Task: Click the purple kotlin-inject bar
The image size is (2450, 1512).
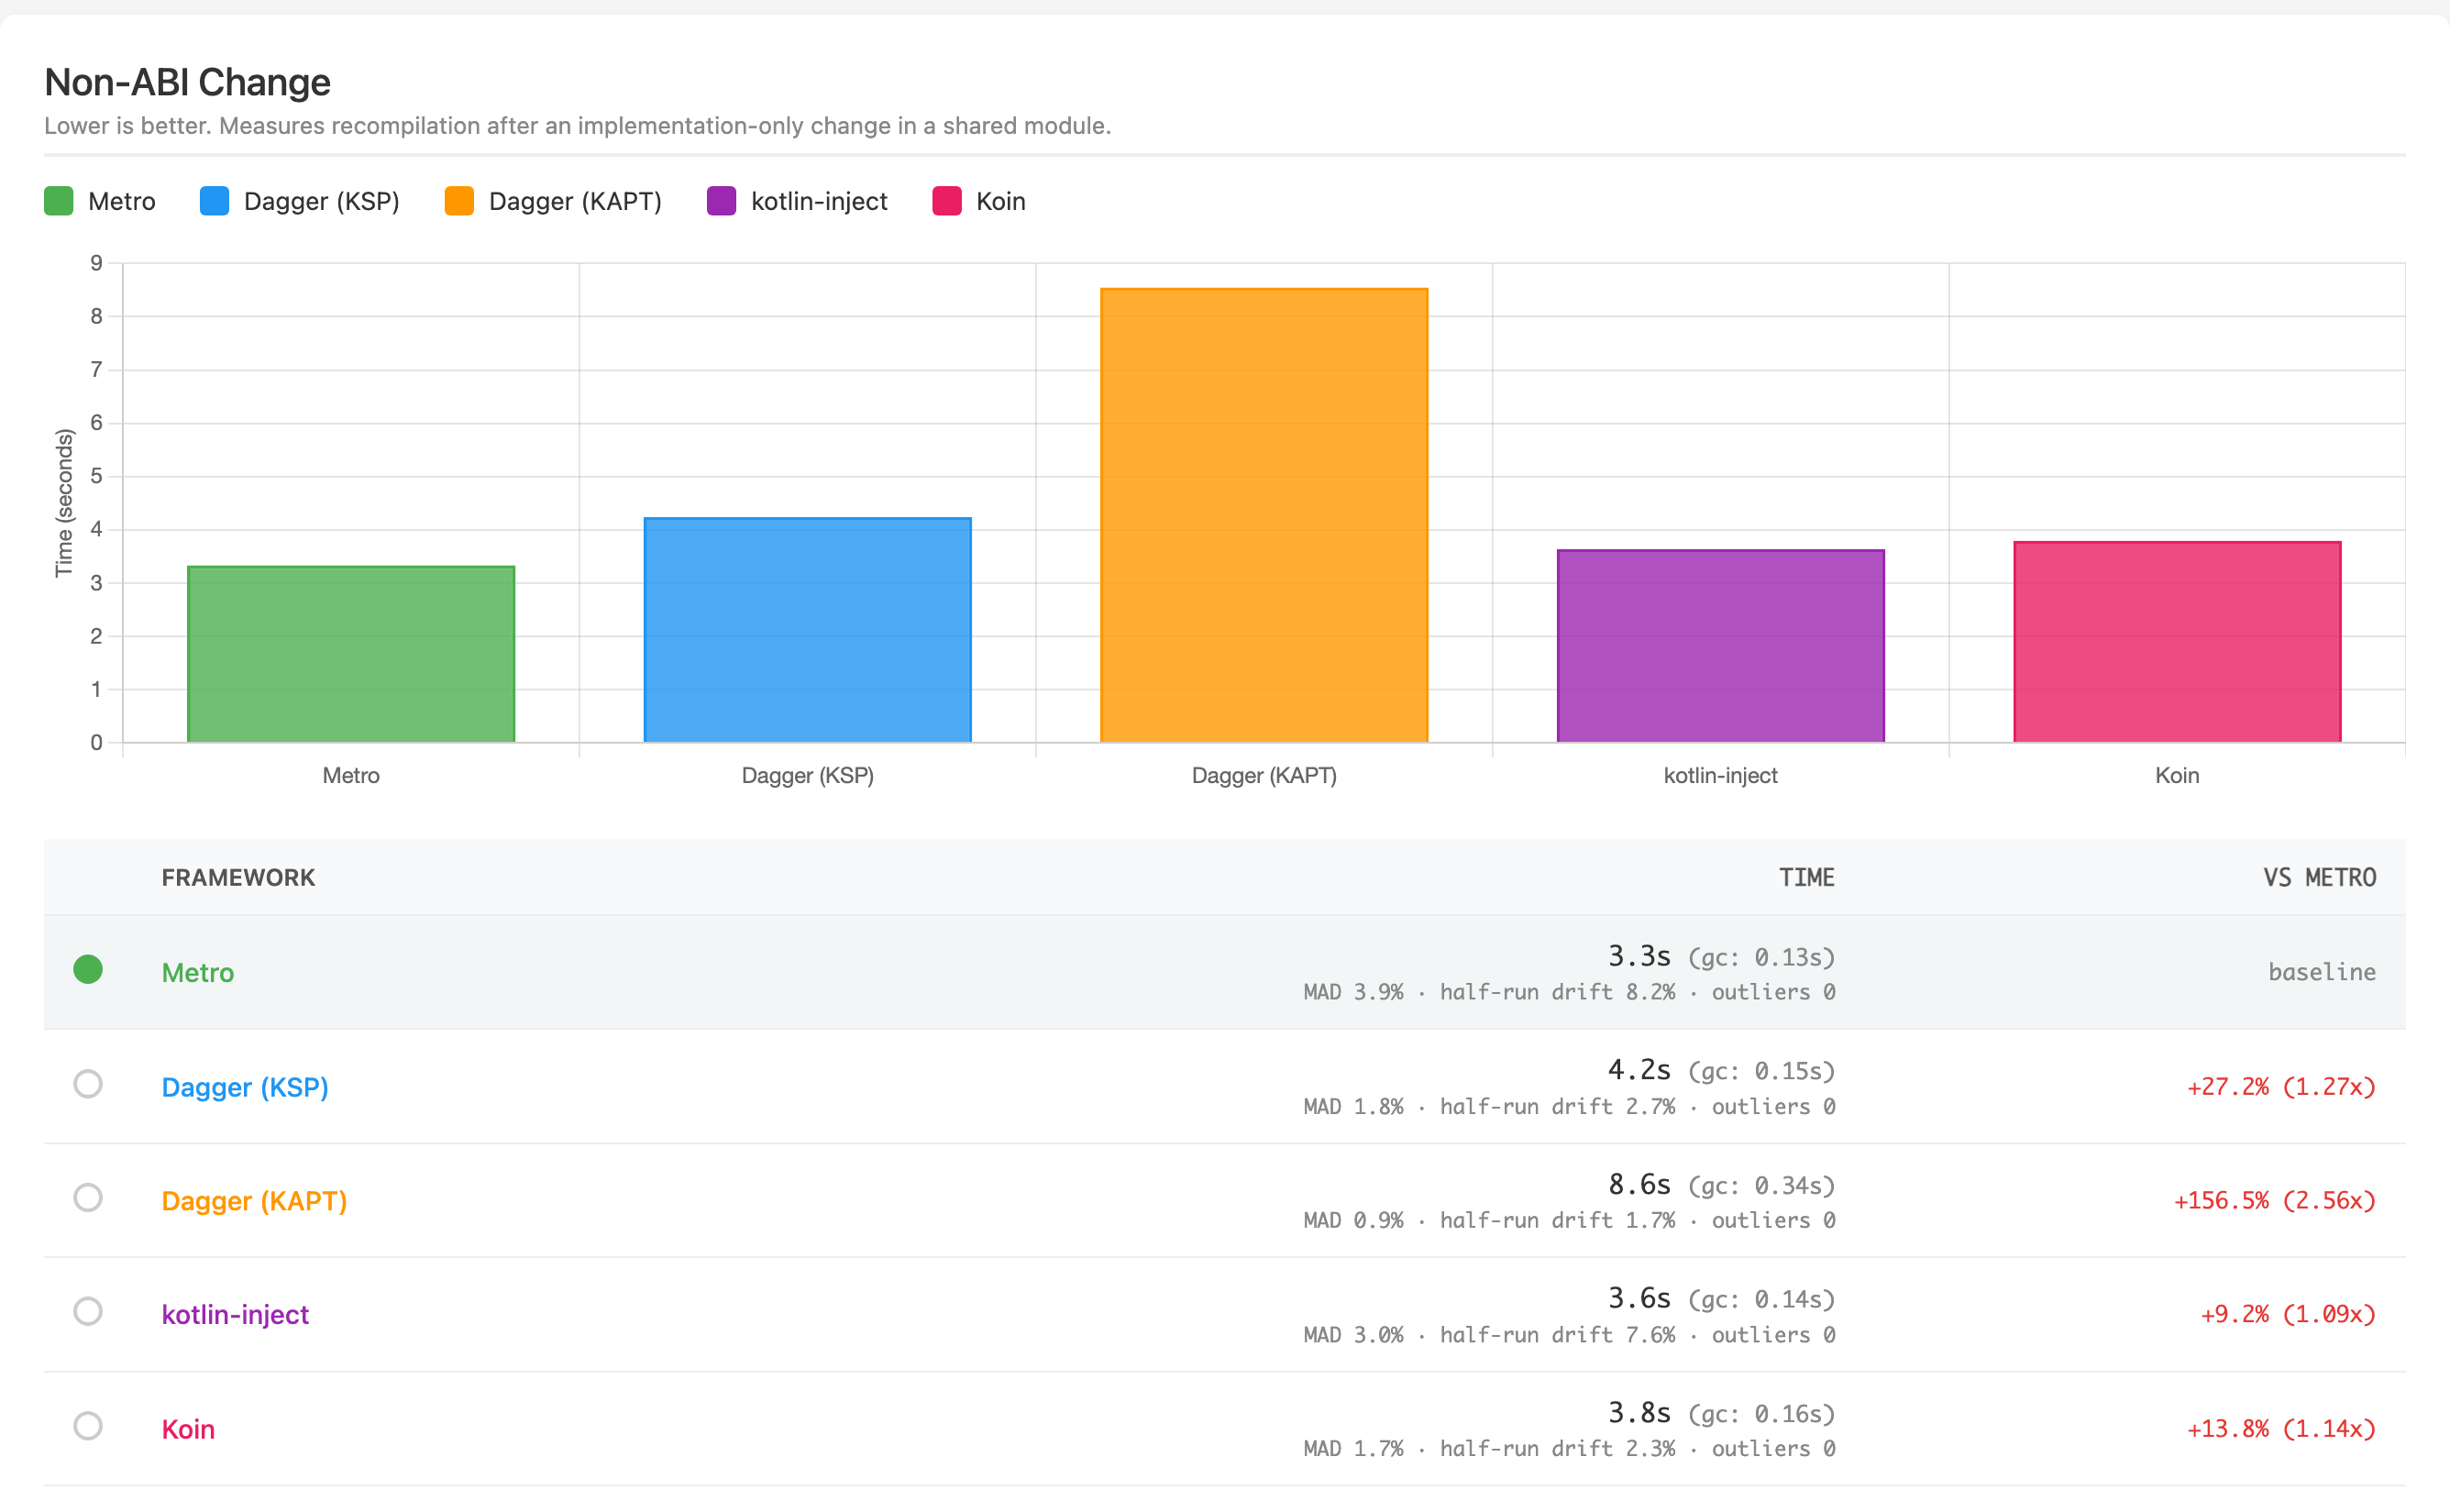Action: (x=1721, y=646)
